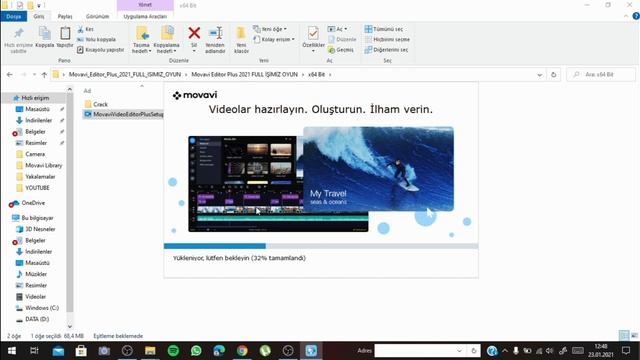Viewport: 640px width, 360px height.
Task: Open the Dosya menu tab
Action: (13, 16)
